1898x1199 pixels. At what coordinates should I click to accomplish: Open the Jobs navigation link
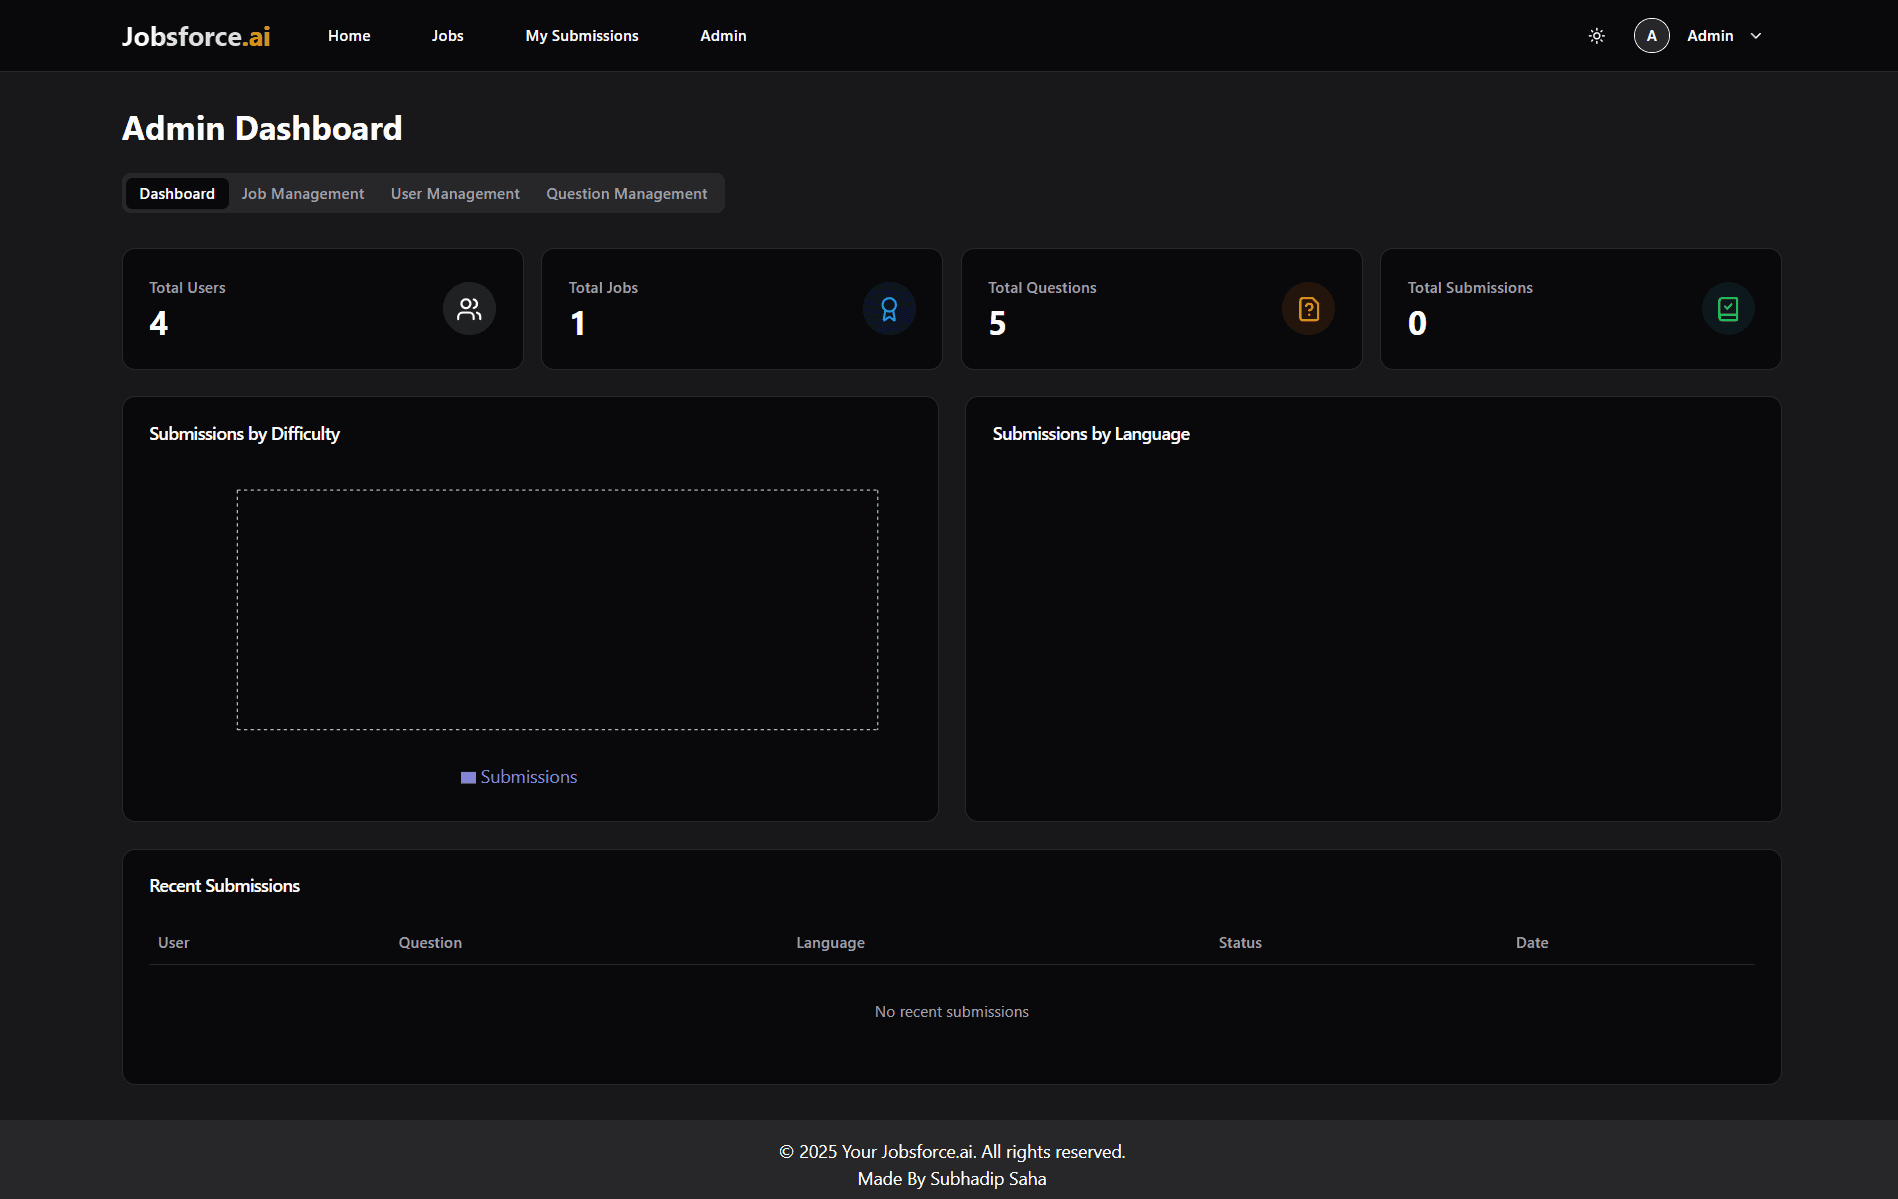click(x=447, y=36)
